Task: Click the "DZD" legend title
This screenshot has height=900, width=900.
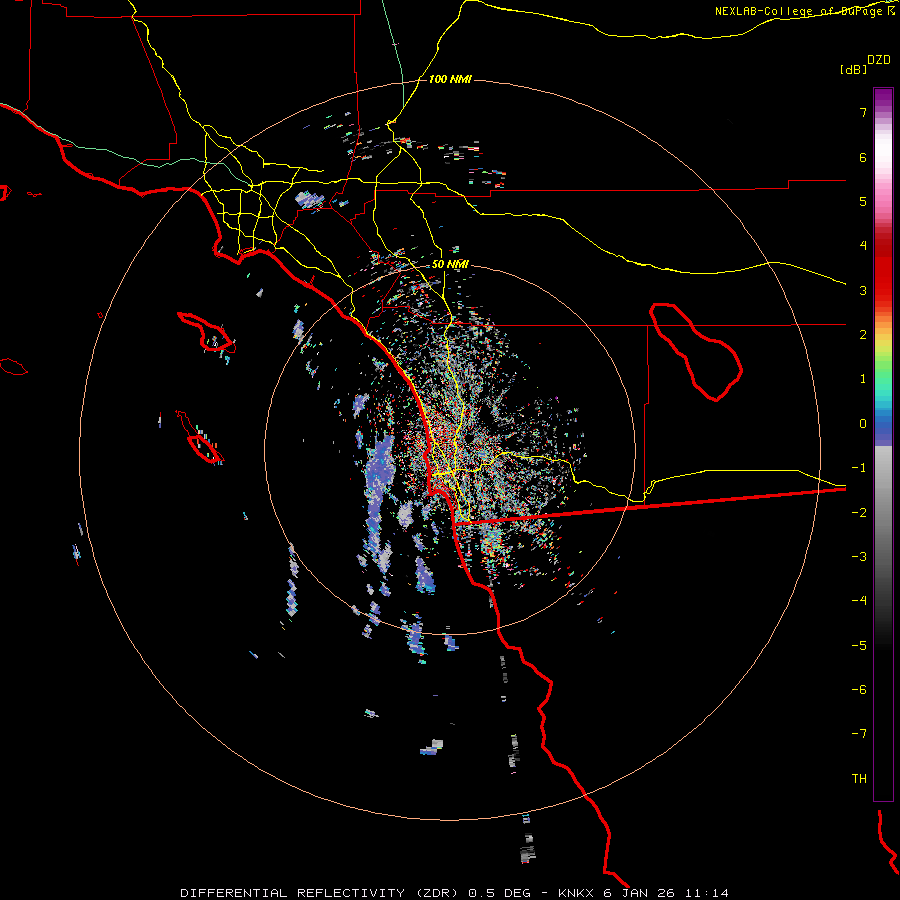Action: tap(879, 60)
